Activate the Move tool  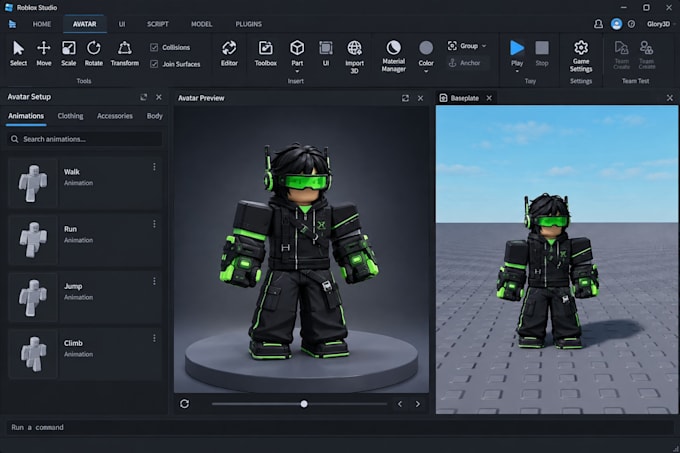point(43,53)
